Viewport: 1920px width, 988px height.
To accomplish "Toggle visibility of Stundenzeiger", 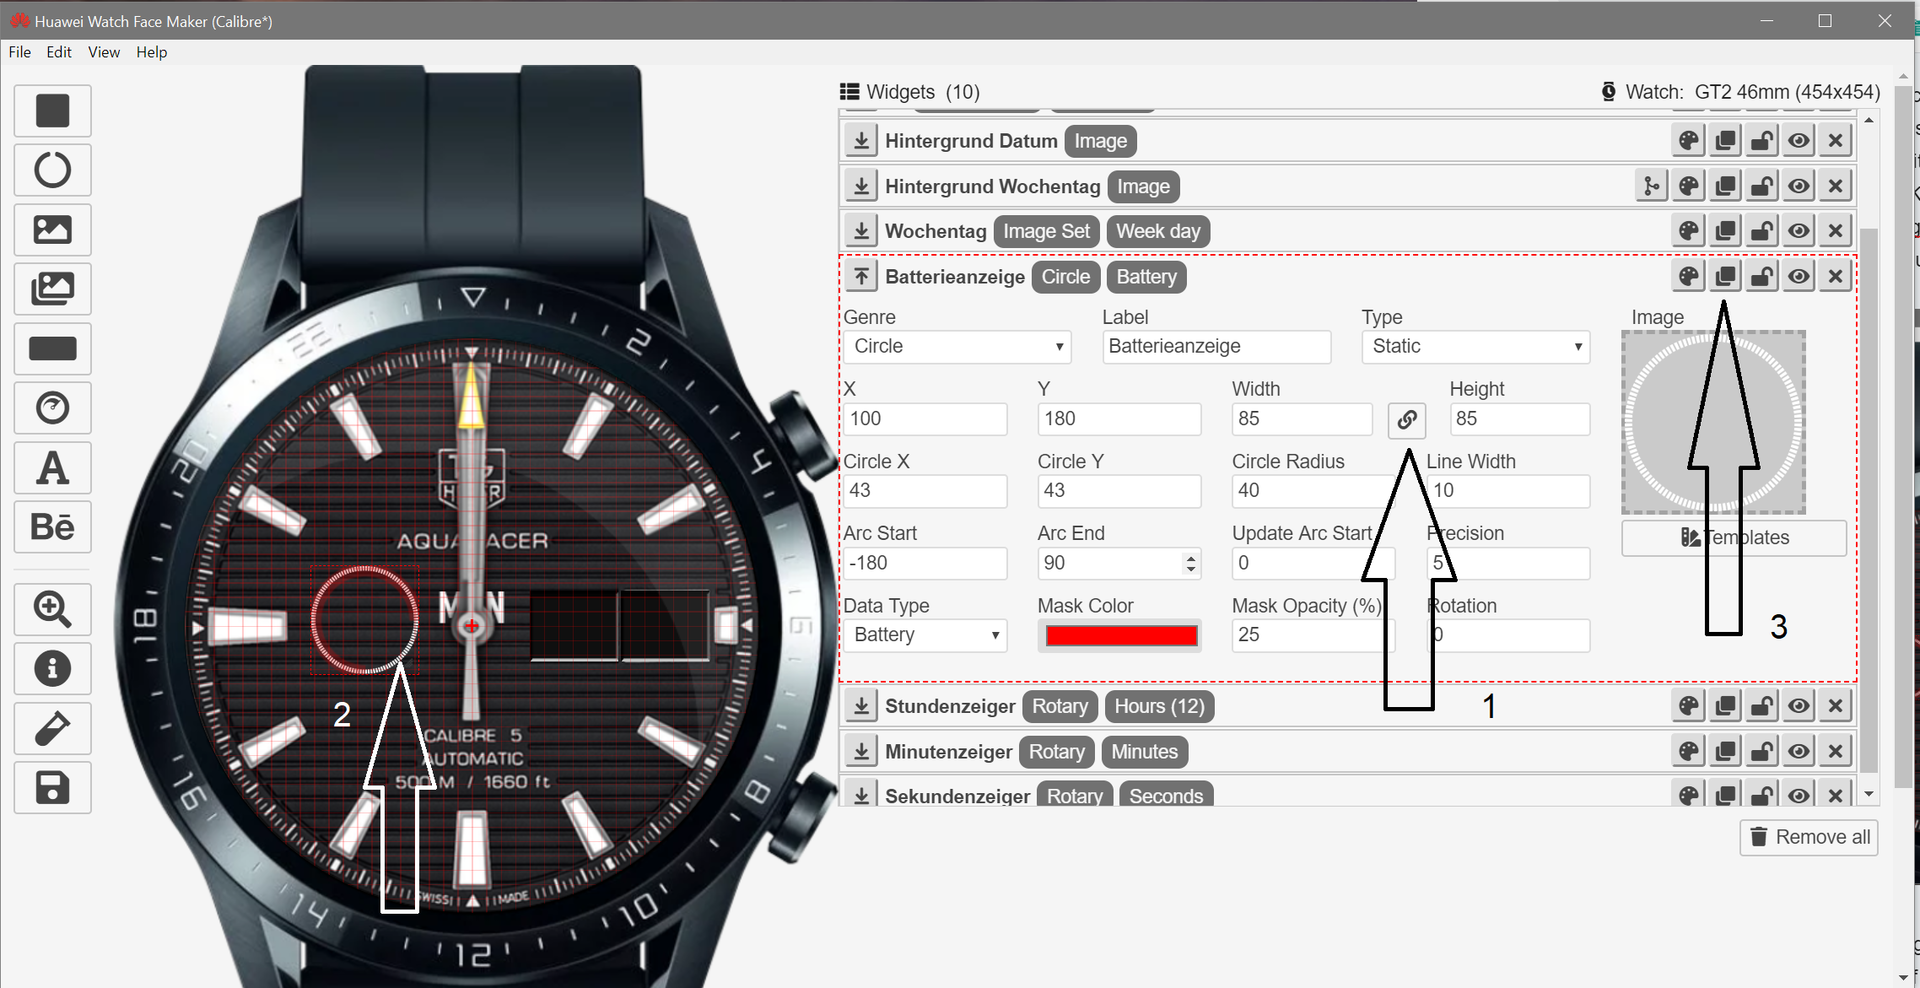I will [1799, 706].
